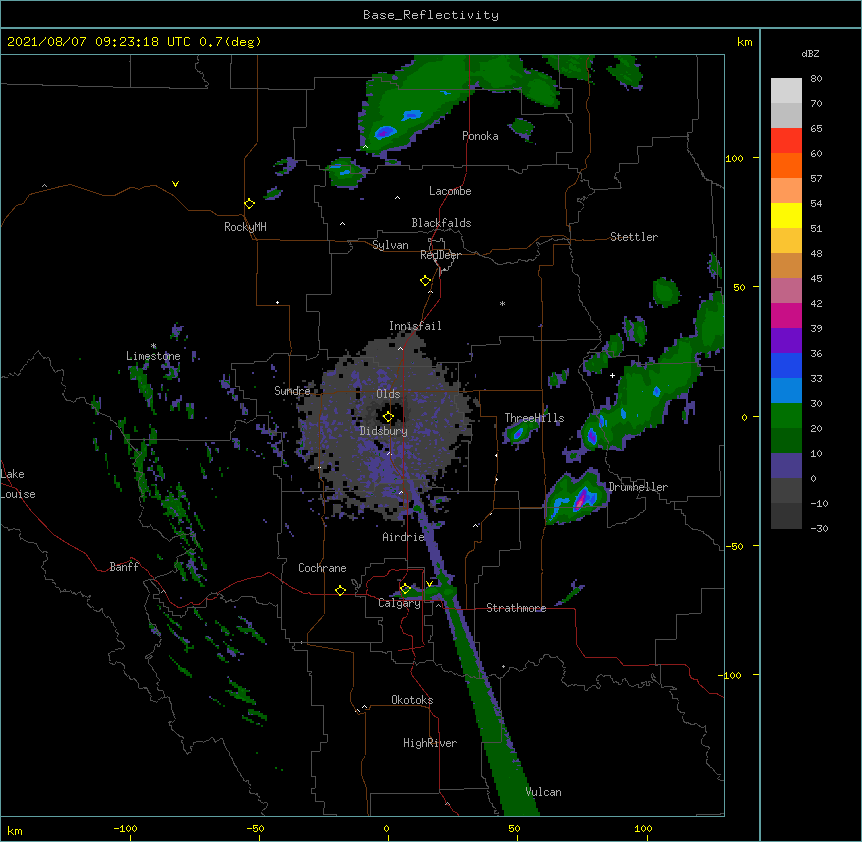This screenshot has width=862, height=842.
Task: Select the dBZ legend heading
Action: (810, 53)
